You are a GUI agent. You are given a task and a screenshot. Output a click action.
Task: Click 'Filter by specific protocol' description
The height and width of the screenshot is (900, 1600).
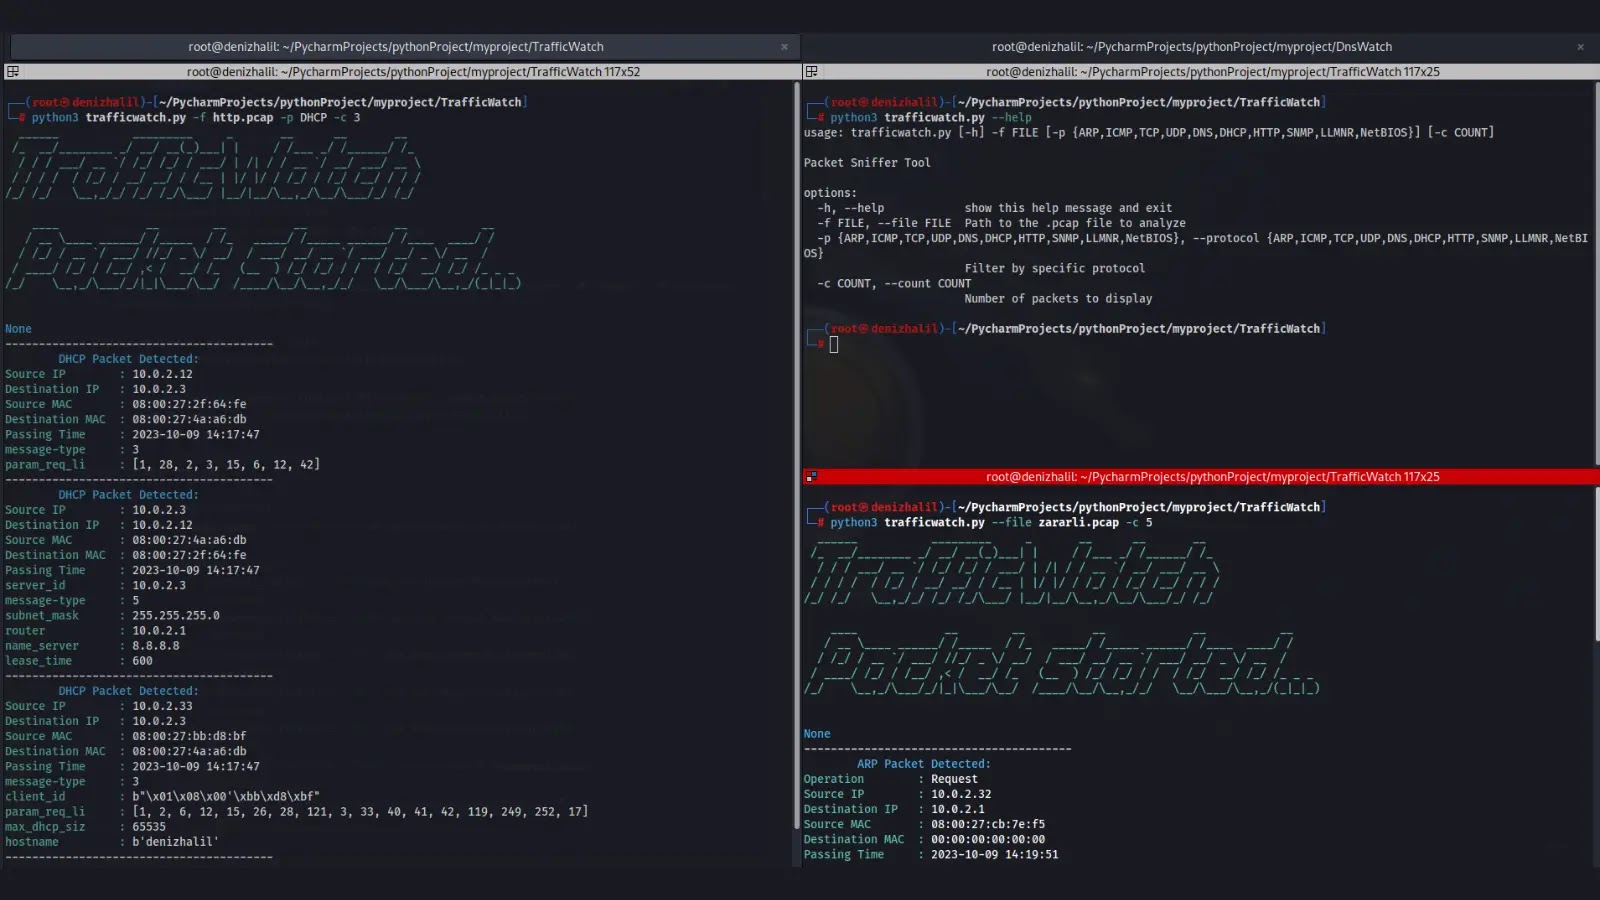(1055, 268)
